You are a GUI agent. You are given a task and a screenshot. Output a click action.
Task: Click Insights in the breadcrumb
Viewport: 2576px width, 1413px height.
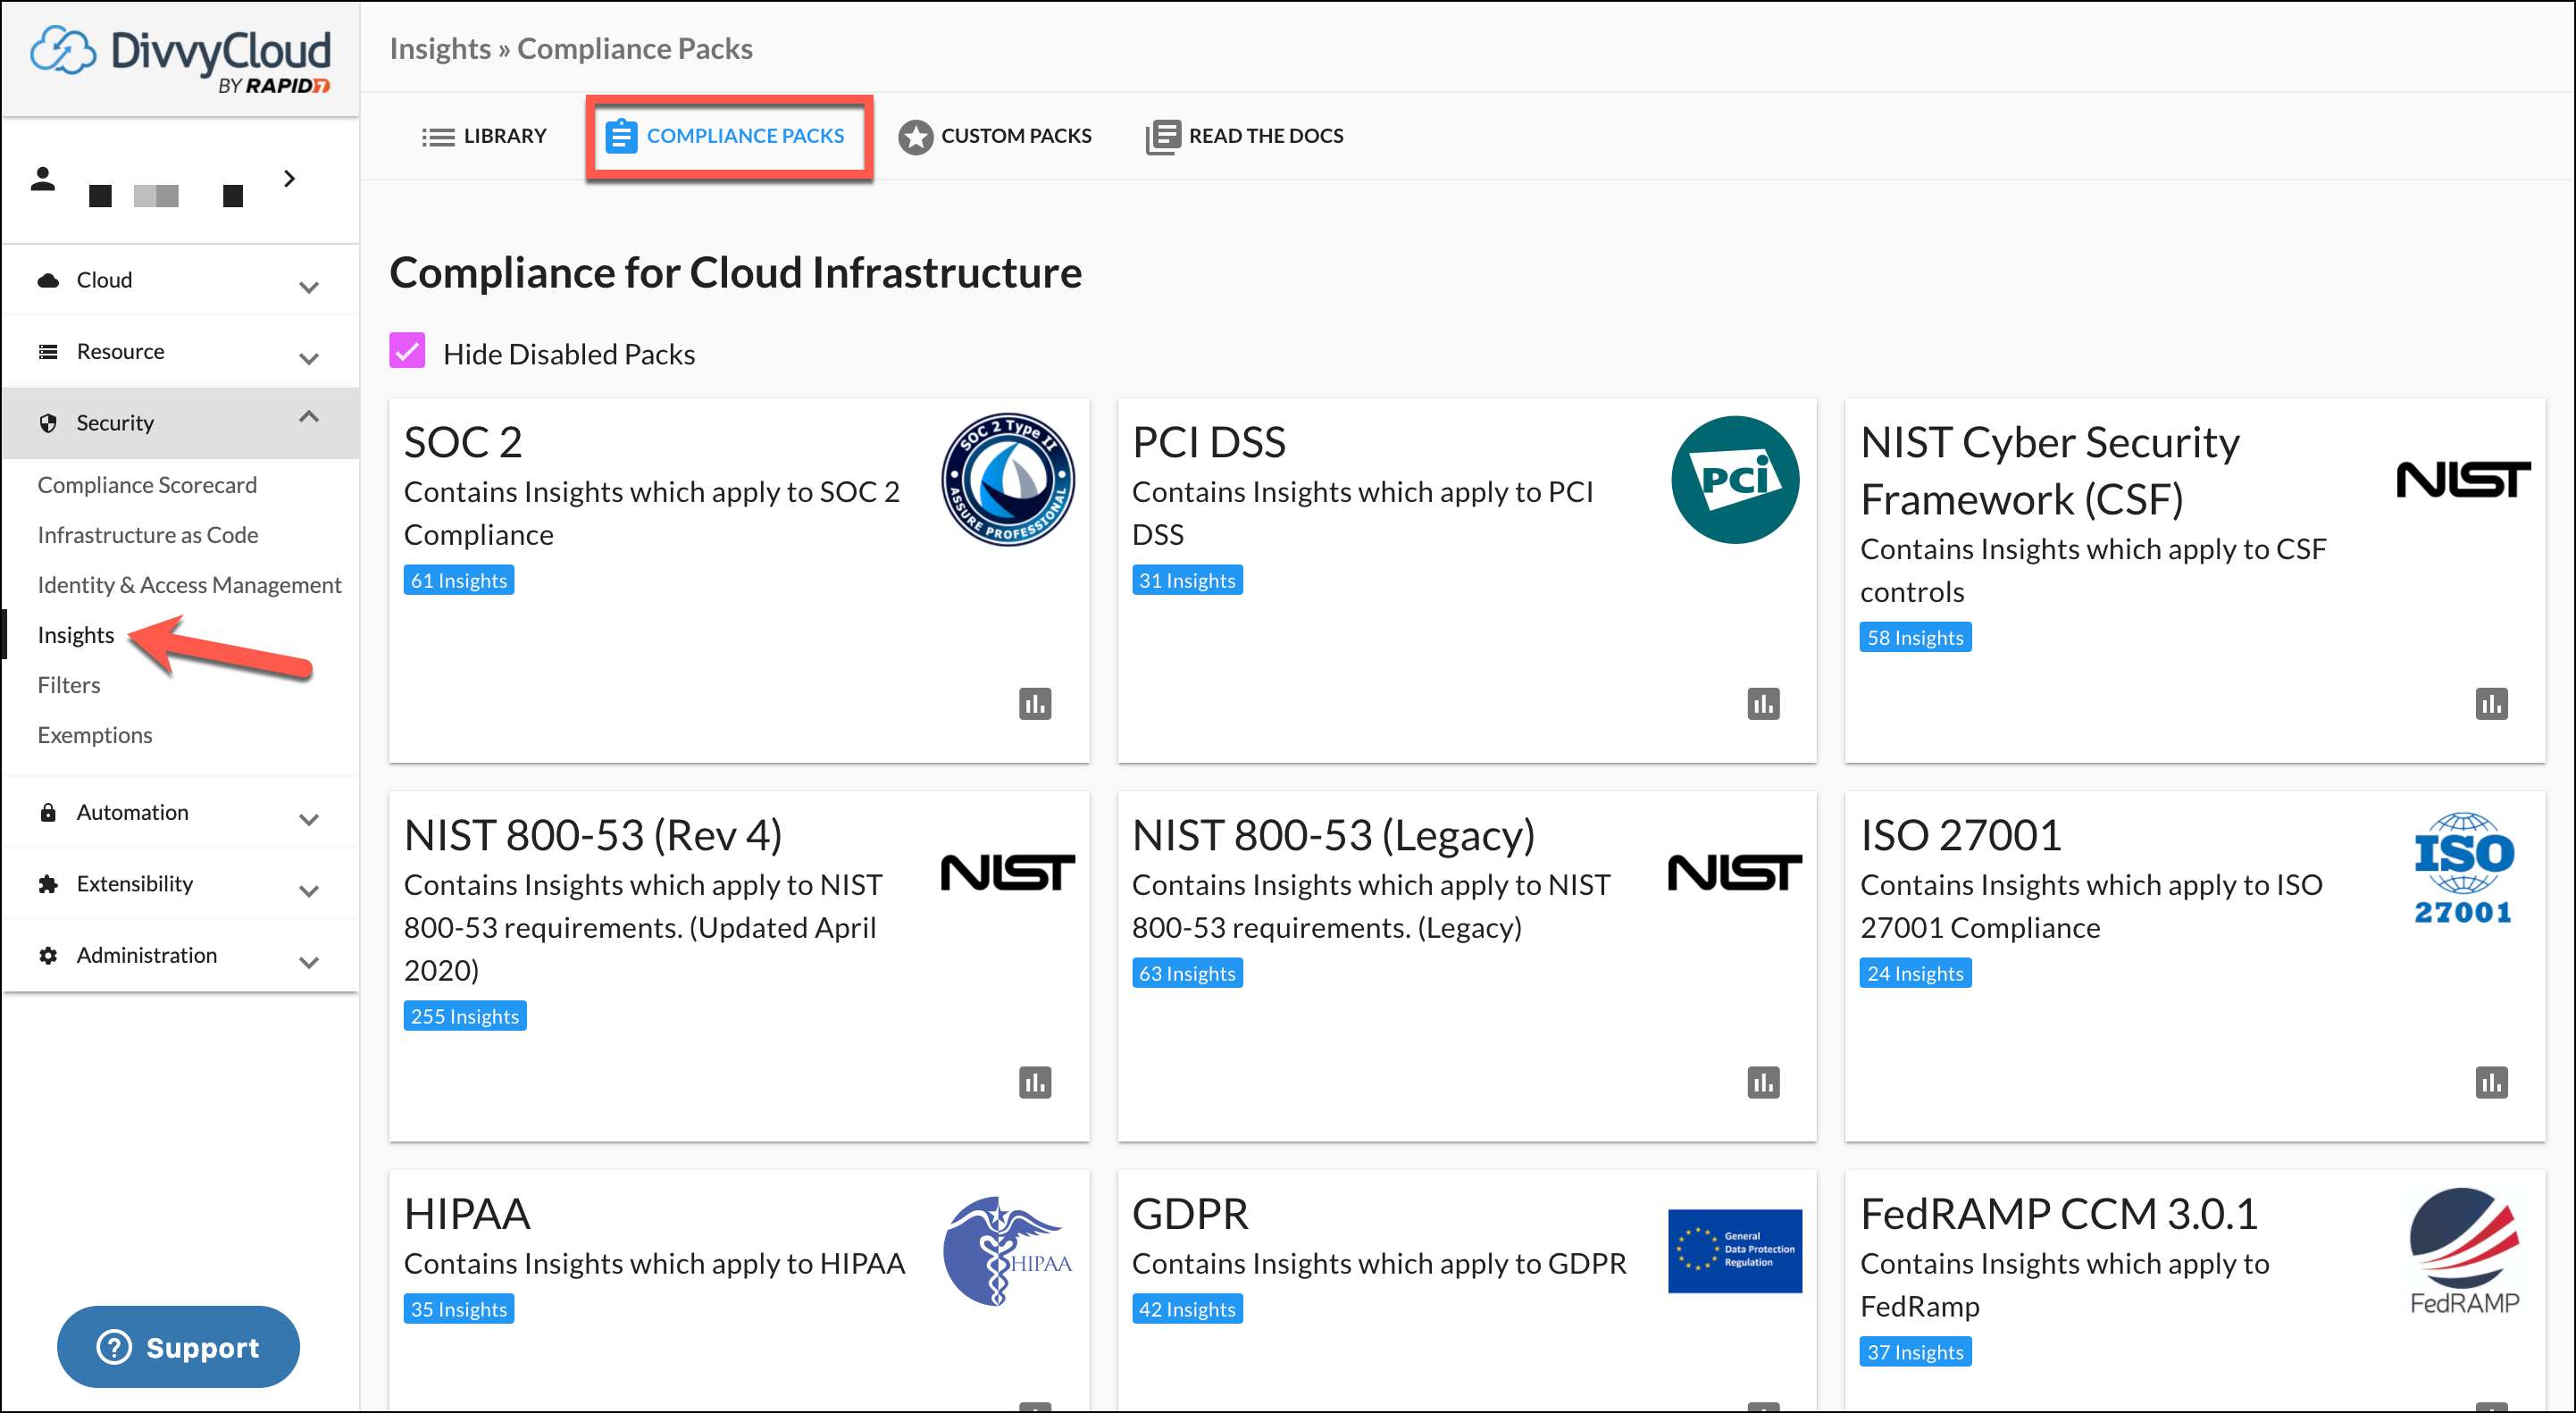click(x=440, y=48)
